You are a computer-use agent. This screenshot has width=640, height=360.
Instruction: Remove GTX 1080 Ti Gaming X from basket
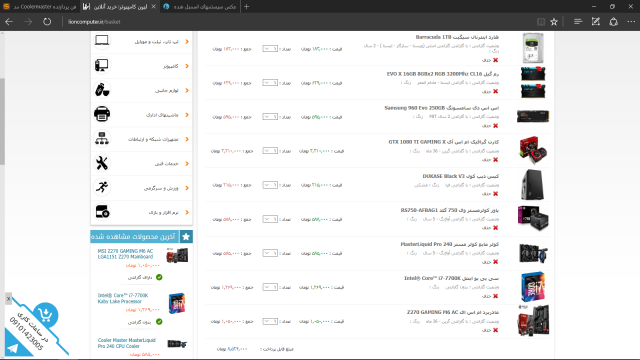[495, 160]
